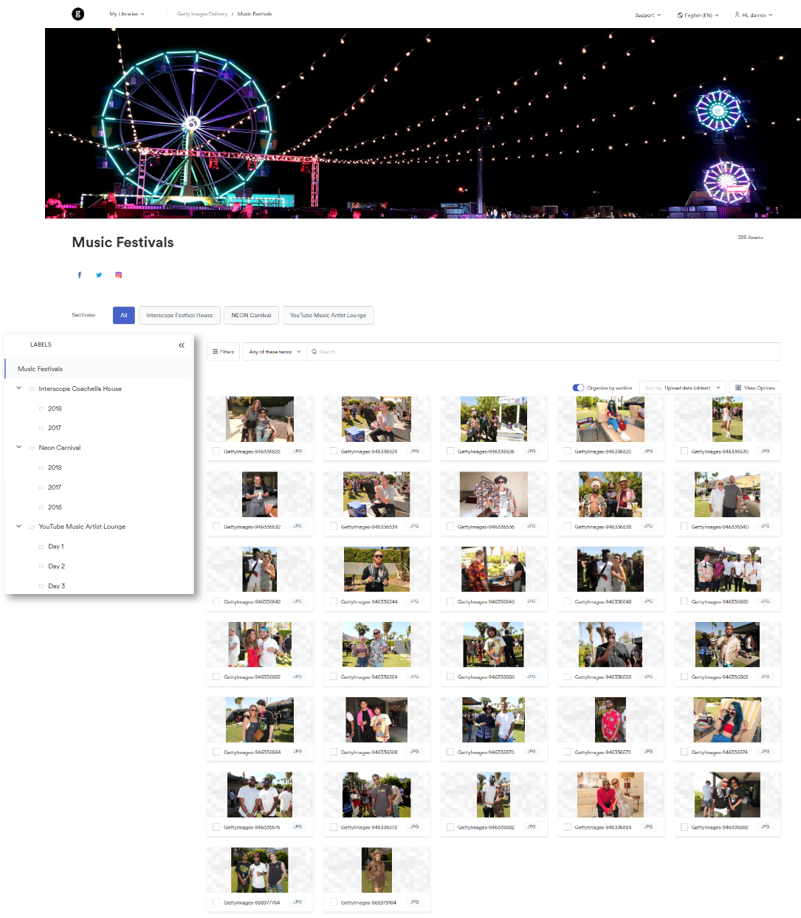Open the Sort by Upload date dropdown
Screen dimensions: 801x918
(x=684, y=387)
